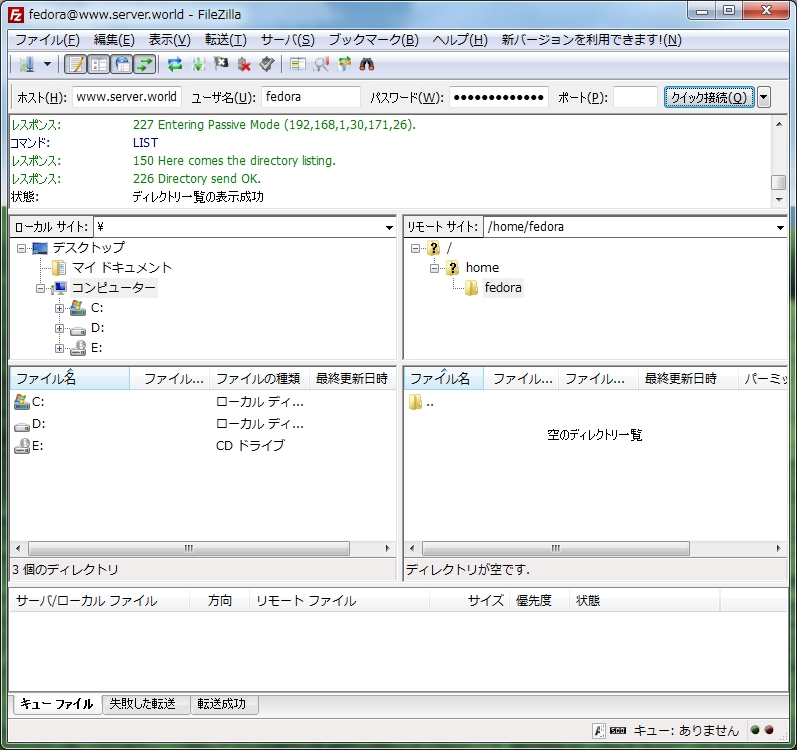Sort remote list by ファイル名 column
This screenshot has height=750, width=797.
(x=444, y=378)
